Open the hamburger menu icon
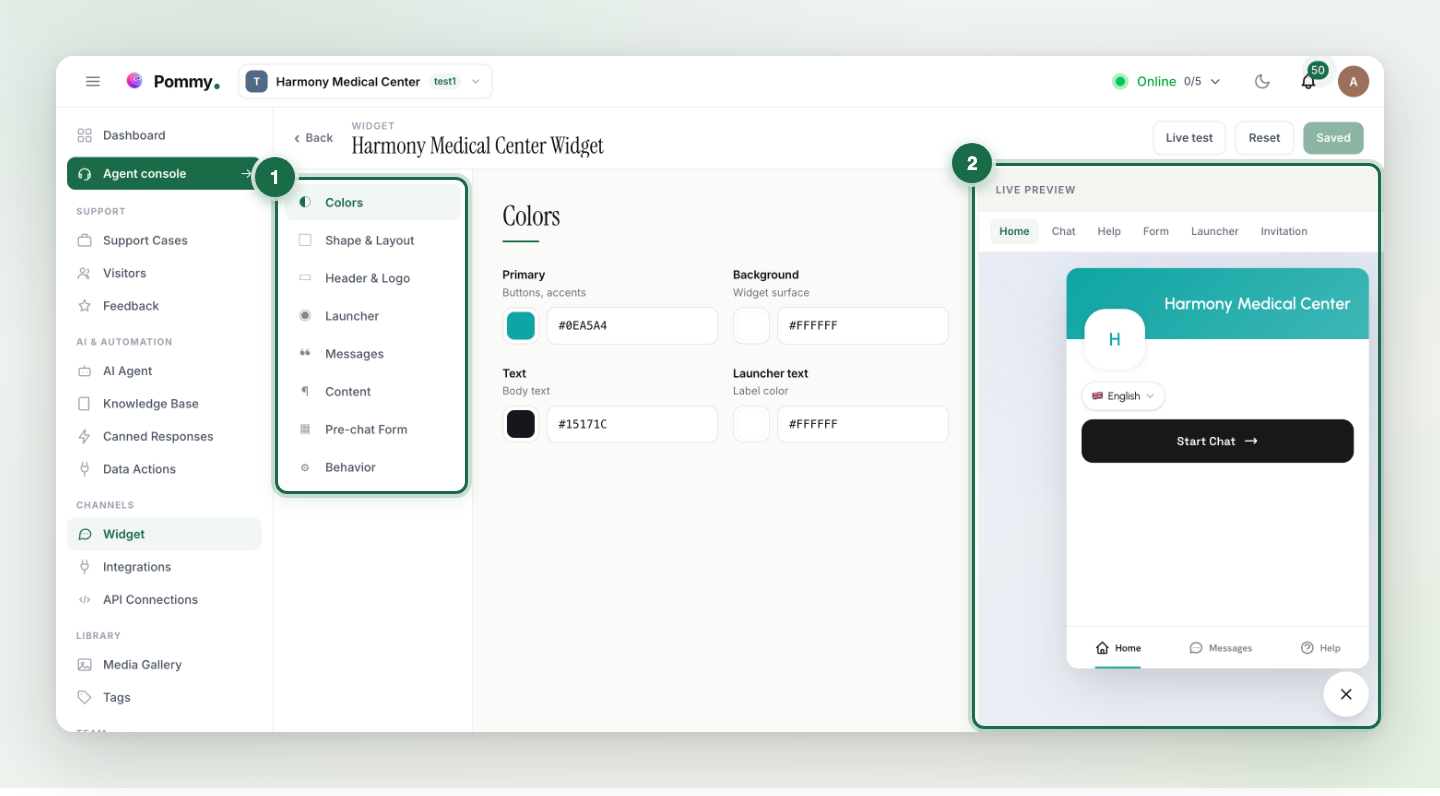 coord(93,82)
